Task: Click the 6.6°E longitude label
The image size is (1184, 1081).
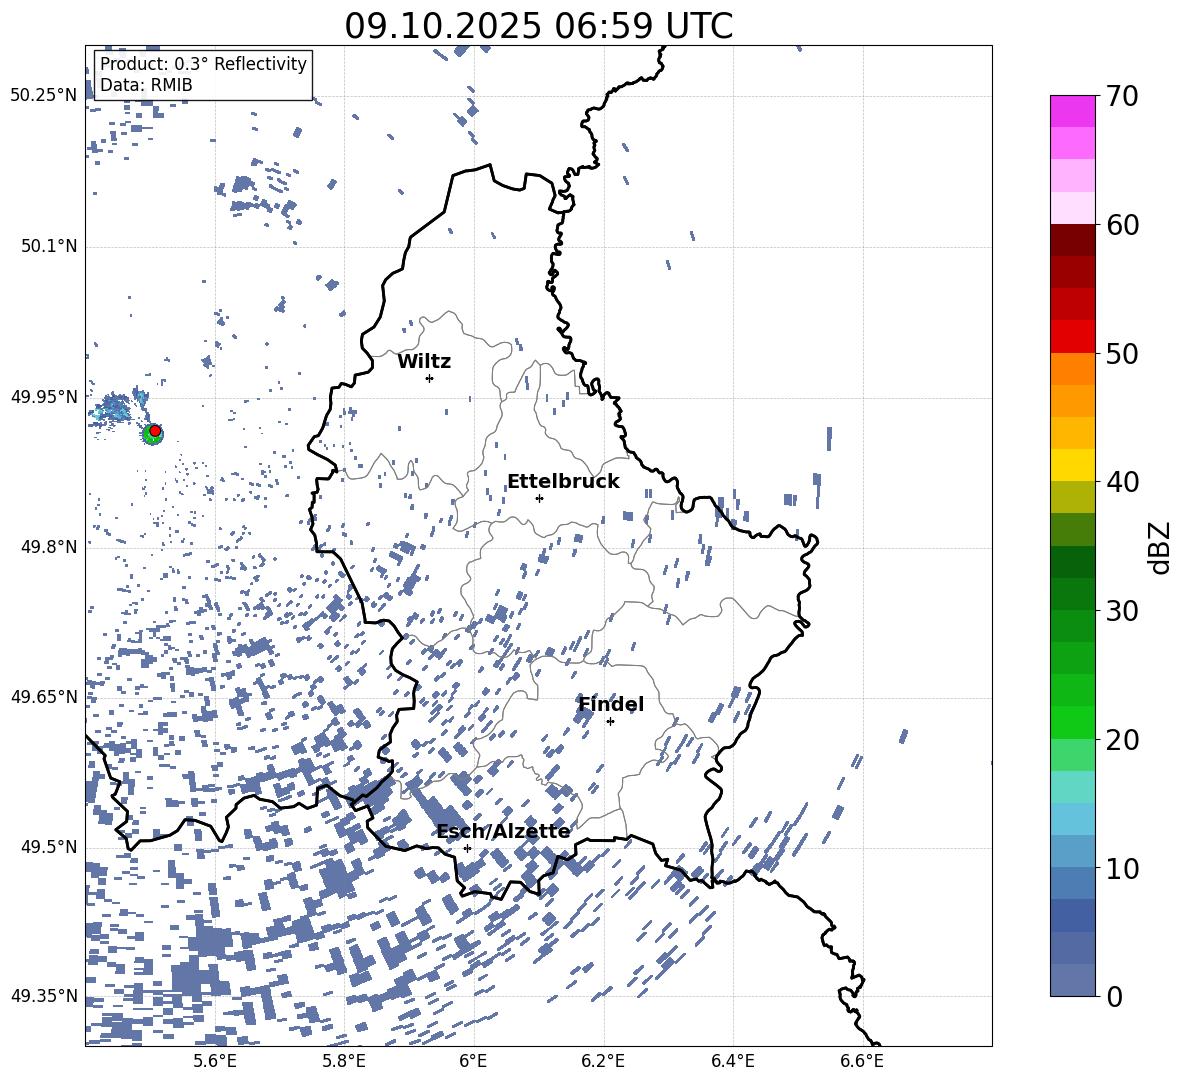Action: (x=862, y=1061)
